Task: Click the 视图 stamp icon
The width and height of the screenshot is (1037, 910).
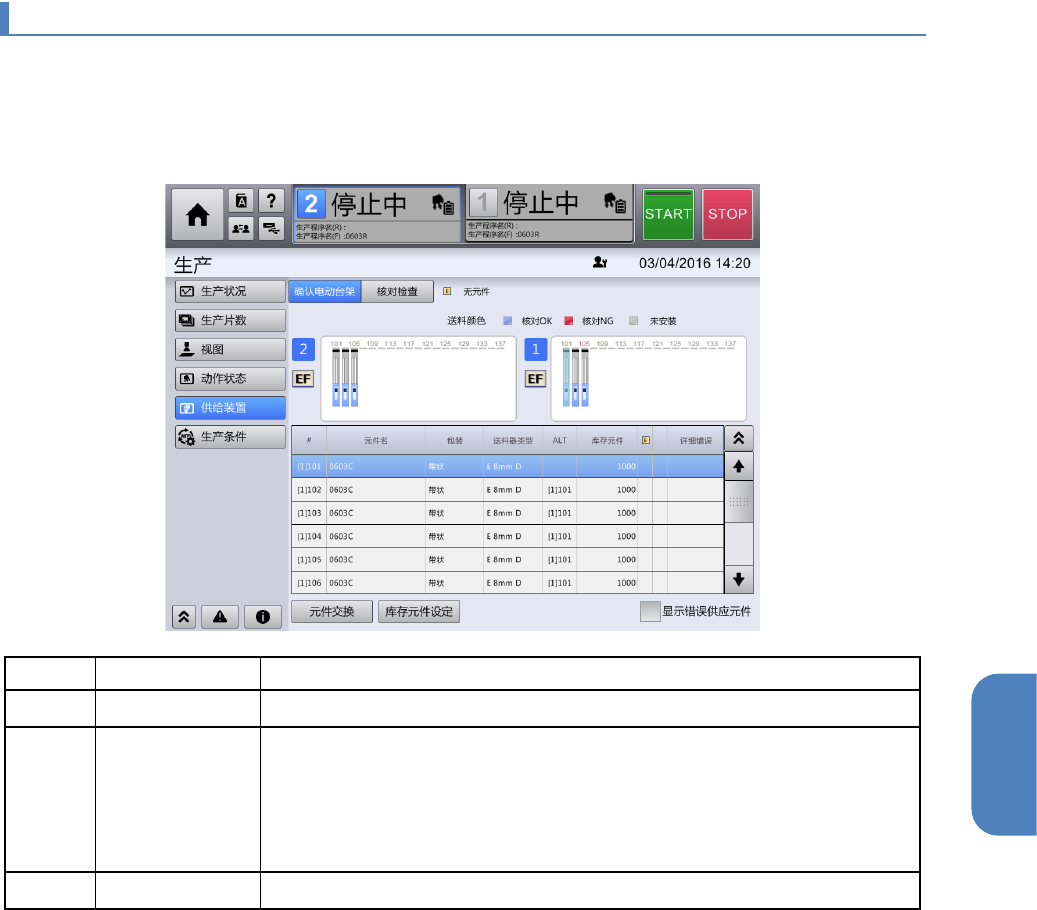Action: pos(187,349)
